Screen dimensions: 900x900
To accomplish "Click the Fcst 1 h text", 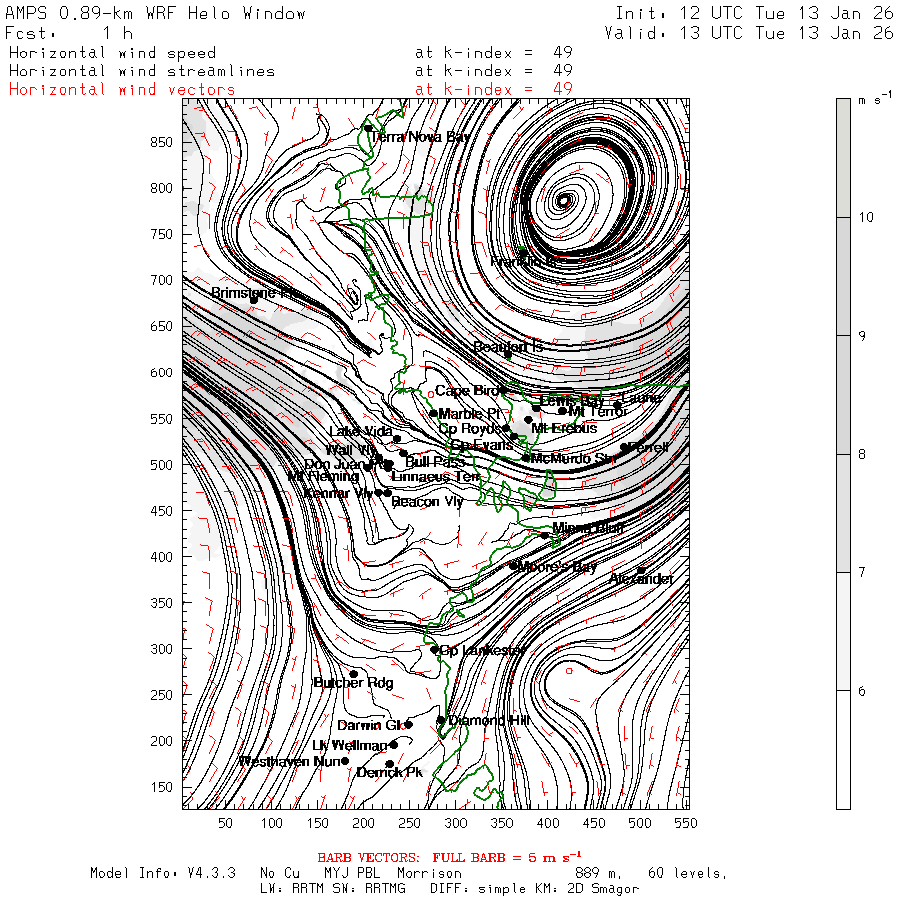I will (68, 33).
